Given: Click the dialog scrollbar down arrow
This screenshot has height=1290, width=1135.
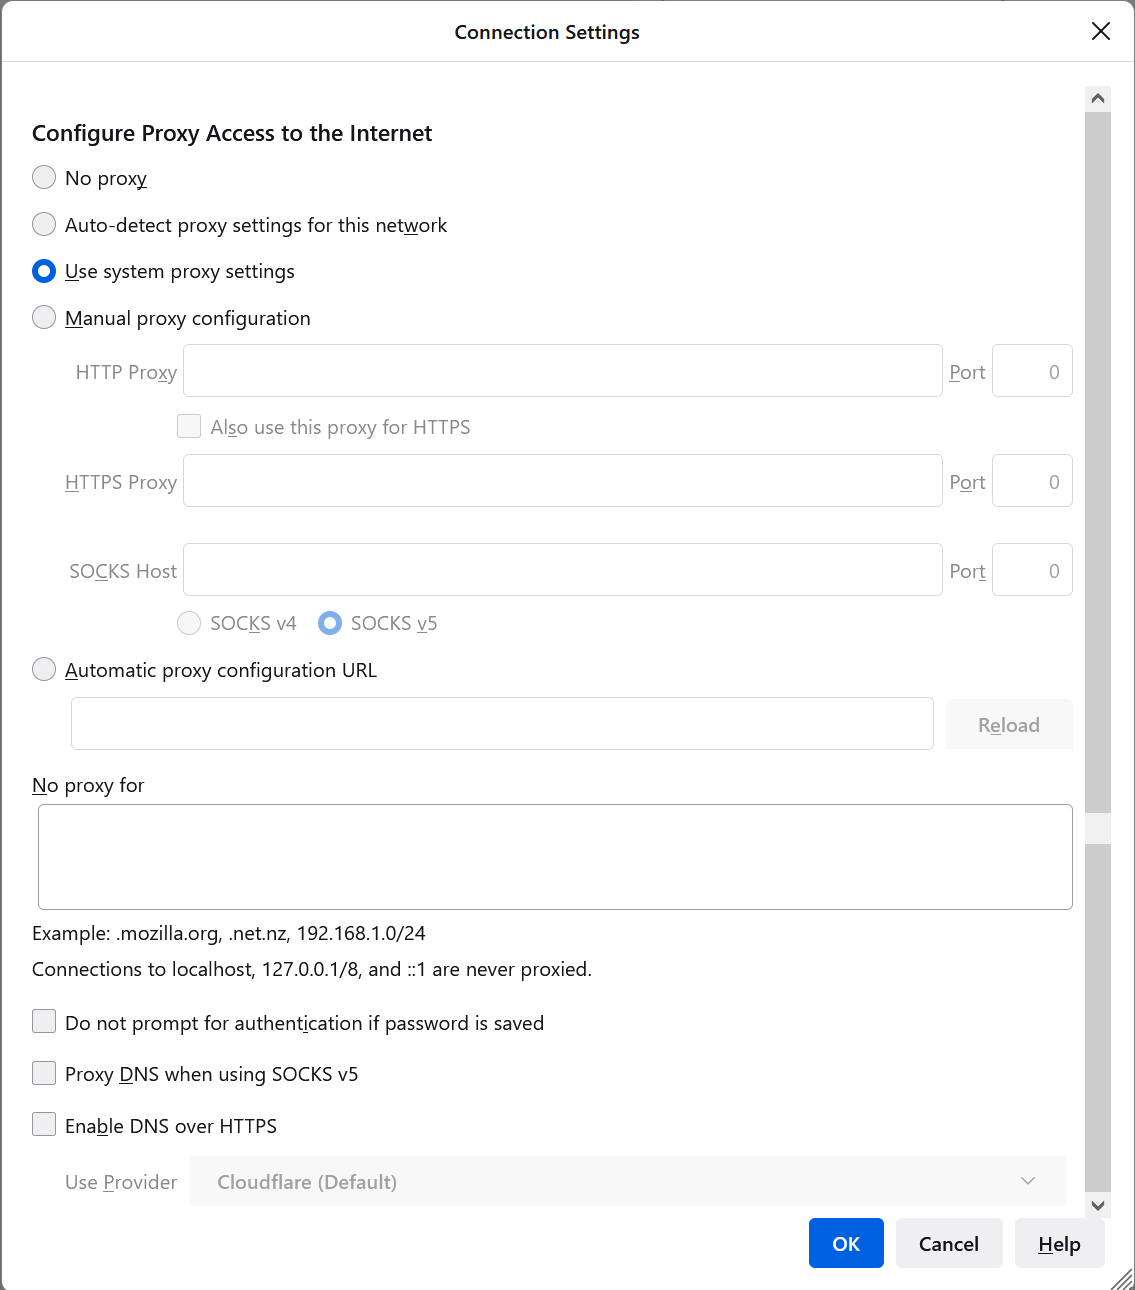Looking at the screenshot, I should 1098,1206.
